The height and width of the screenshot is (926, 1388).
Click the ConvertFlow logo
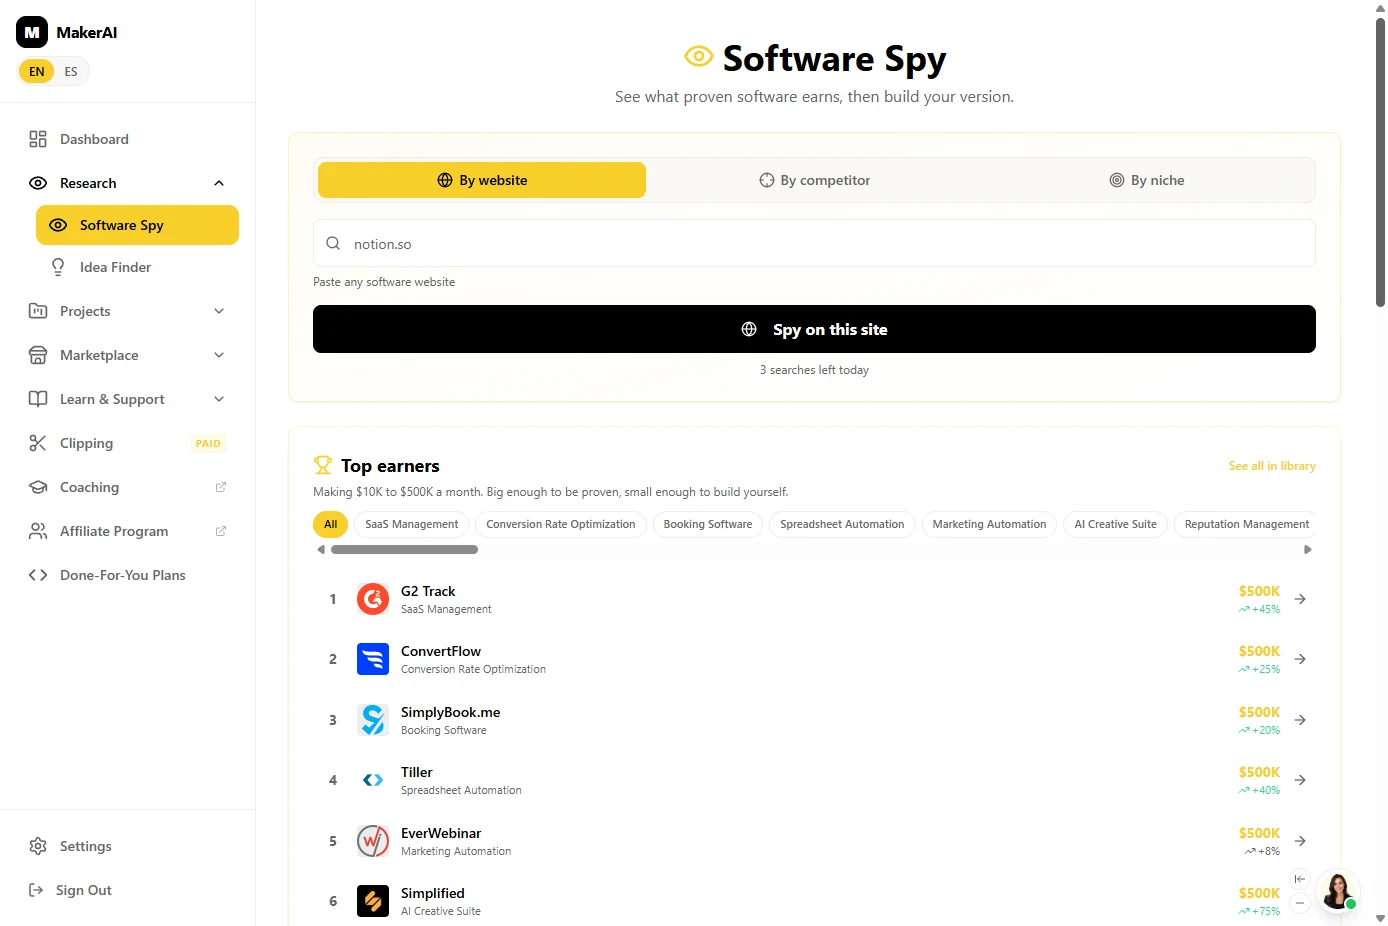point(373,659)
